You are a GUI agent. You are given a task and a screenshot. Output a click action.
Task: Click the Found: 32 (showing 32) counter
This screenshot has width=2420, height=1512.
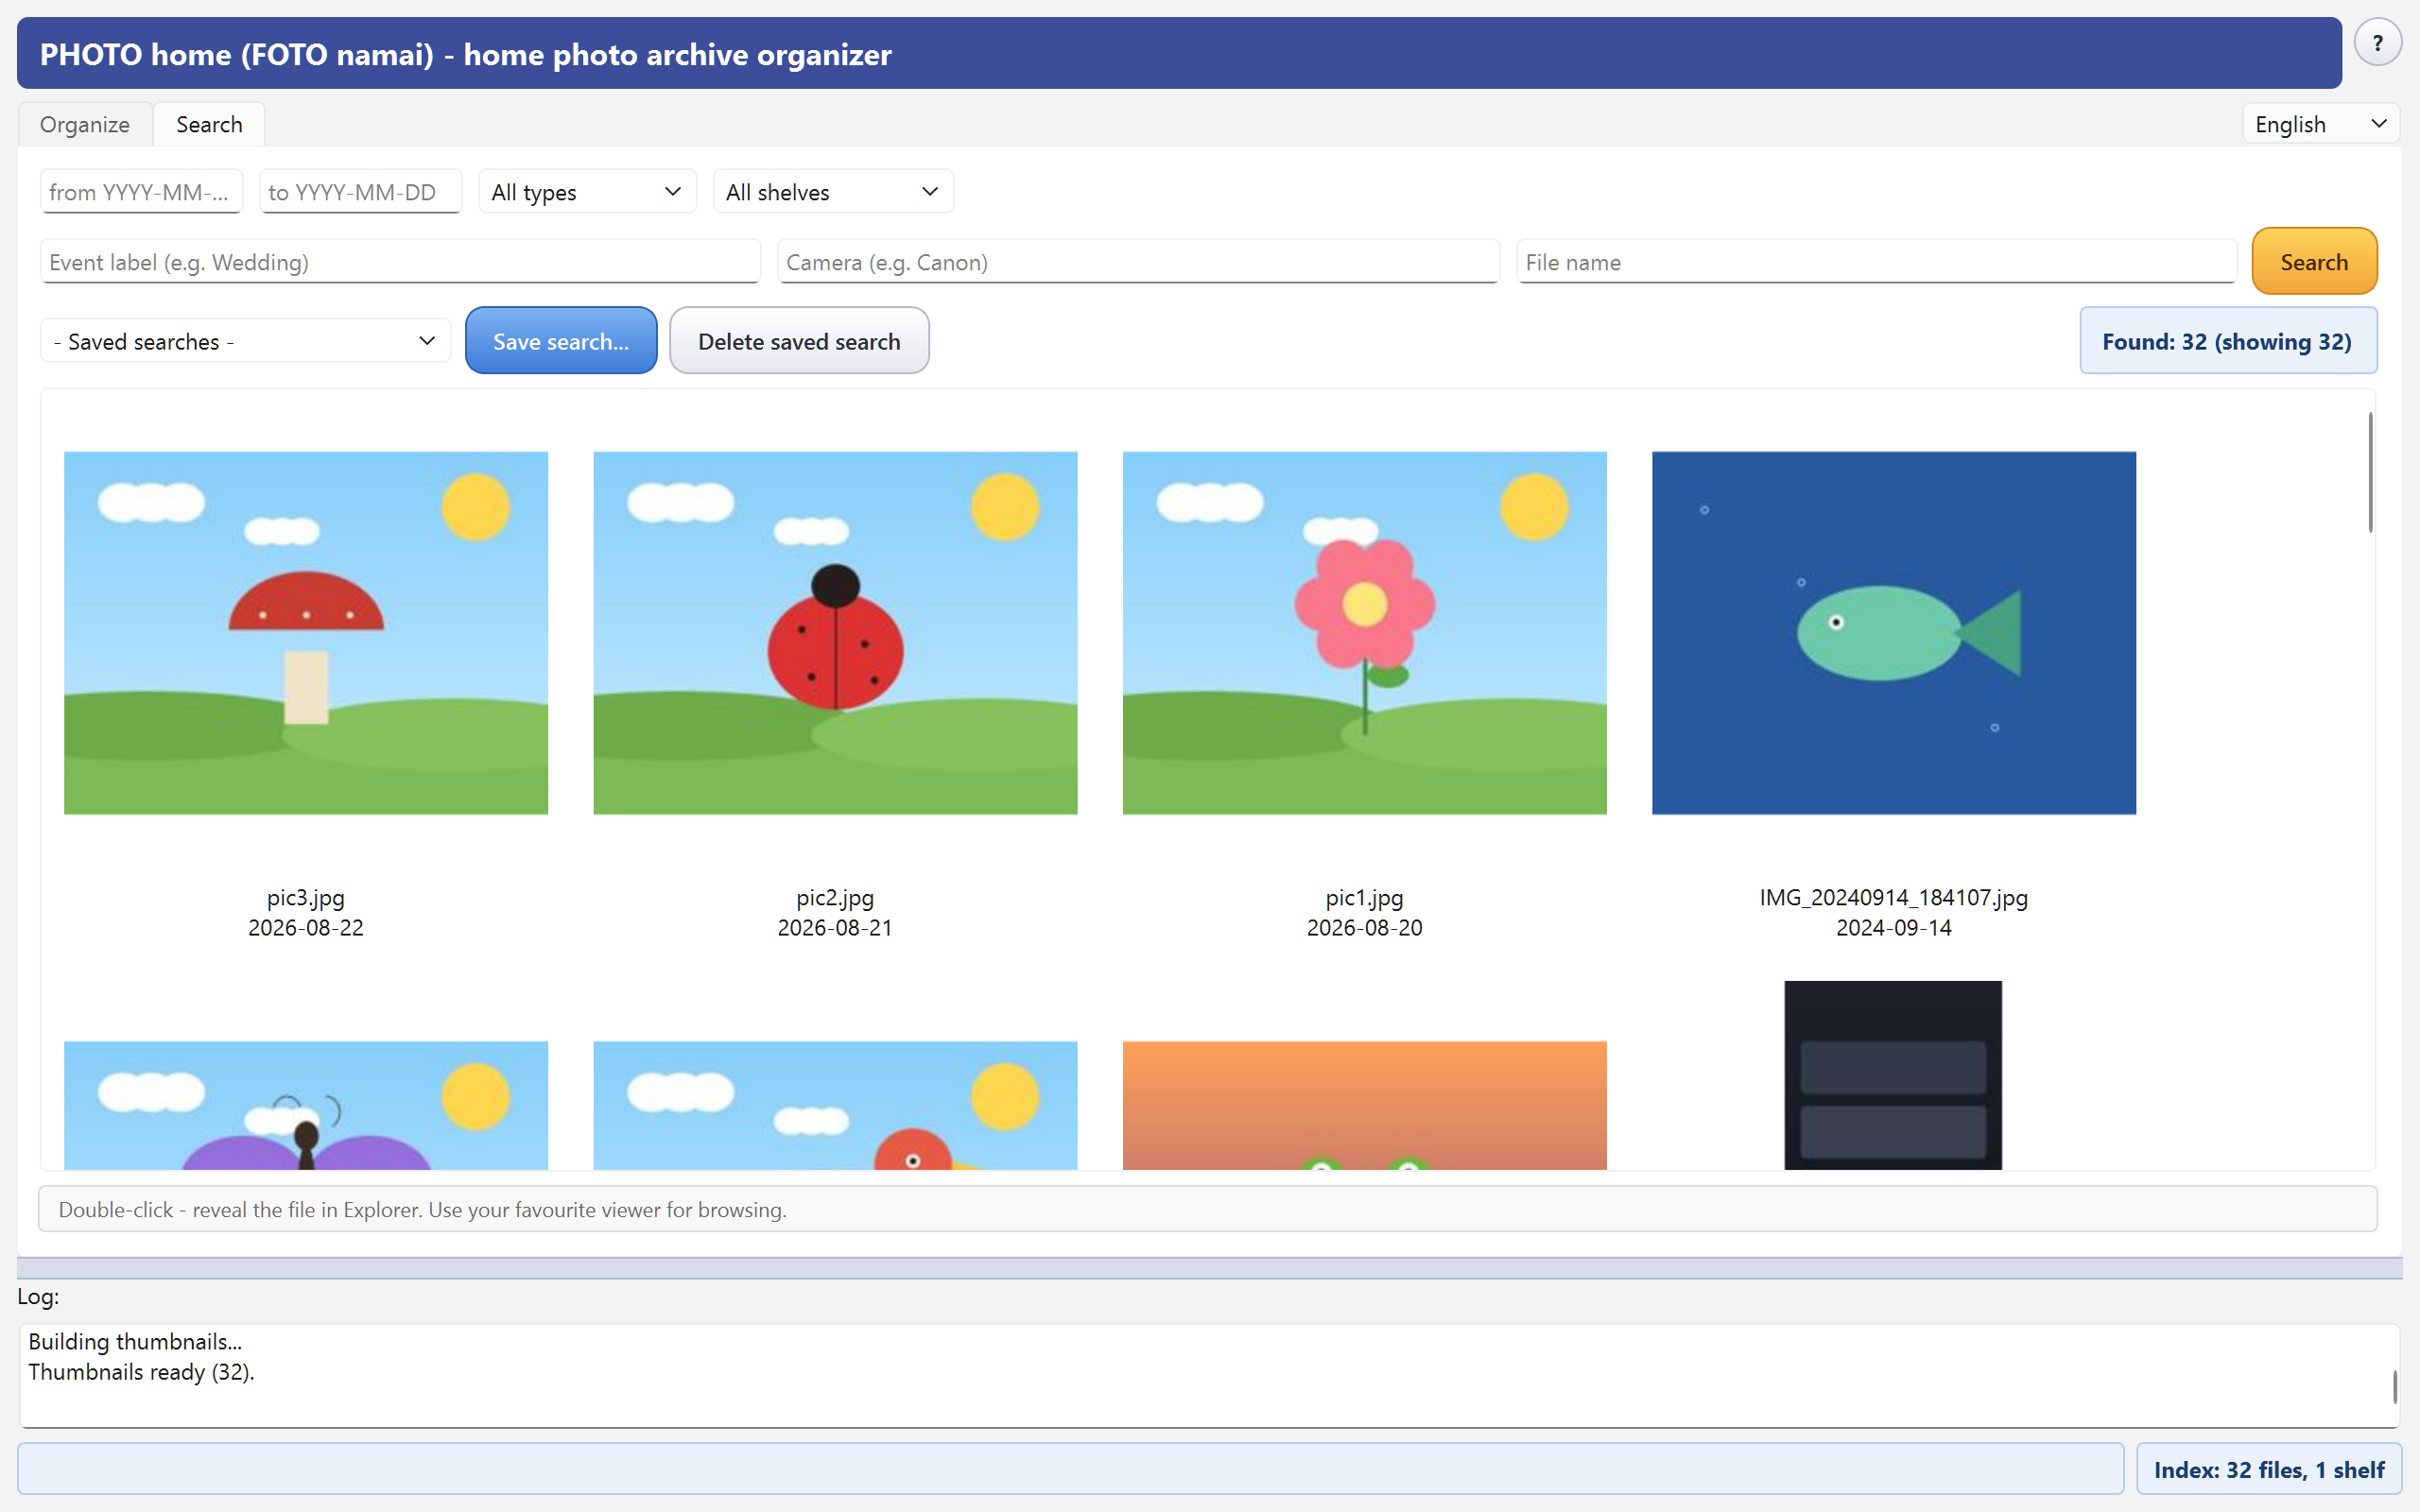pyautogui.click(x=2227, y=341)
